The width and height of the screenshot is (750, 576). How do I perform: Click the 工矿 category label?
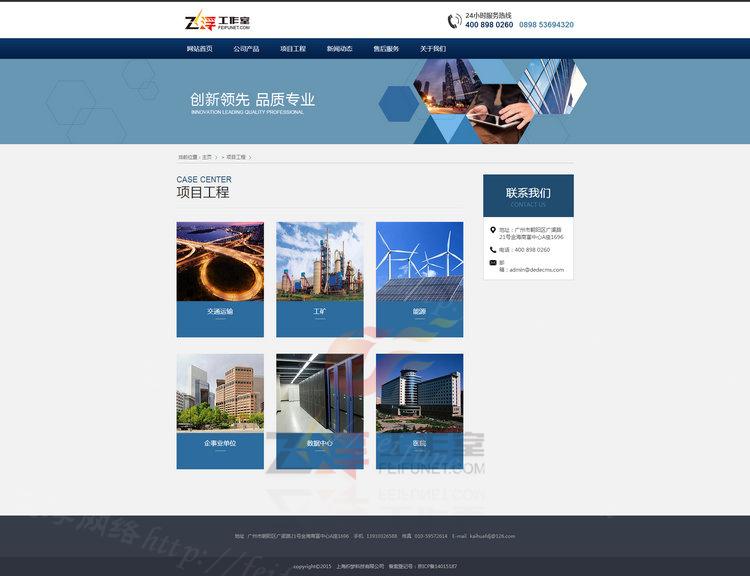point(320,311)
